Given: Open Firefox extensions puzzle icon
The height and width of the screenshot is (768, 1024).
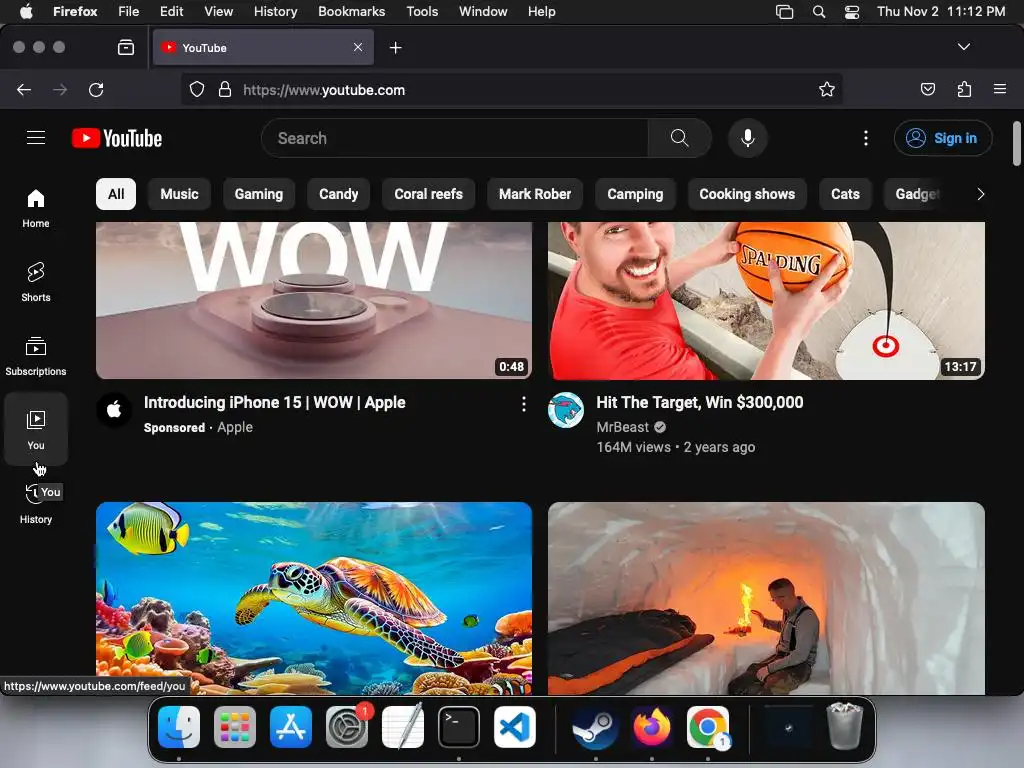Looking at the screenshot, I should pyautogui.click(x=964, y=89).
